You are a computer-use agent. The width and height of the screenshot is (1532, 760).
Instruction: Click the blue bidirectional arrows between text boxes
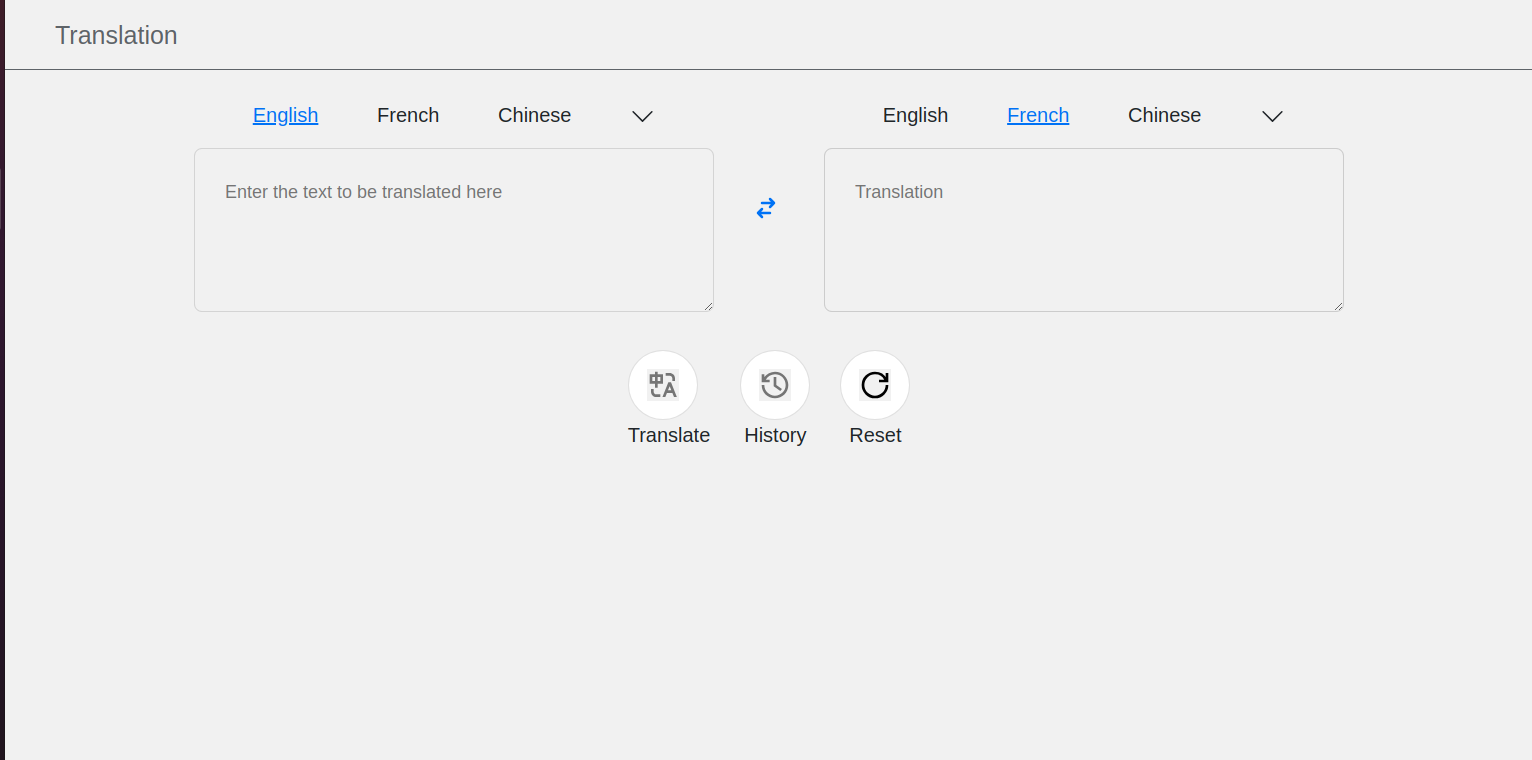click(766, 208)
